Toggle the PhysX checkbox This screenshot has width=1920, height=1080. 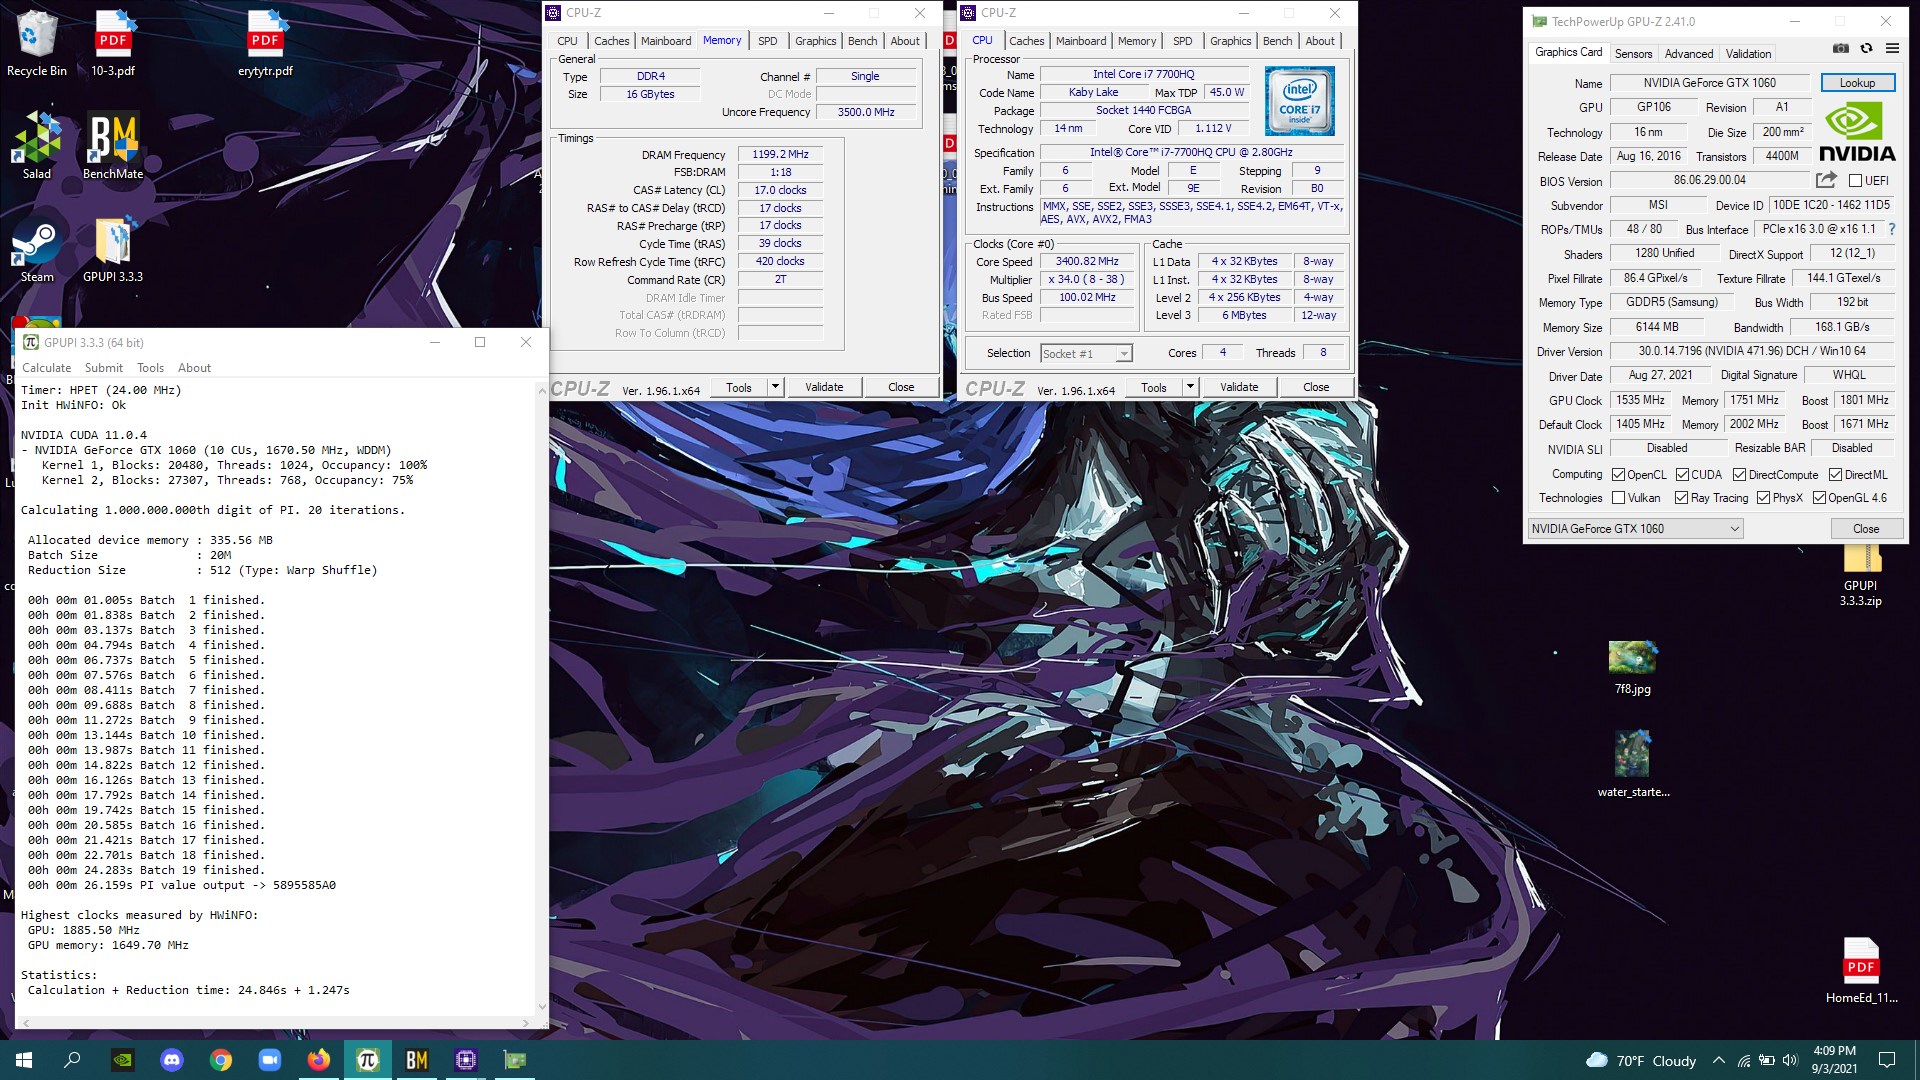(1763, 498)
